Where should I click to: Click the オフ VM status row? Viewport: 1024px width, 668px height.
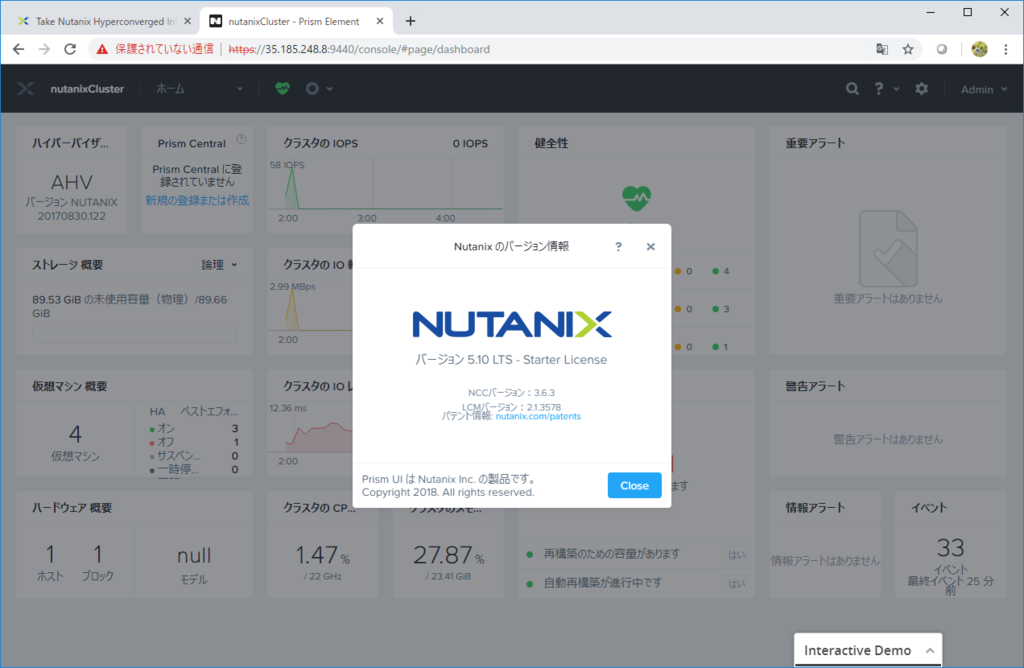pyautogui.click(x=194, y=442)
